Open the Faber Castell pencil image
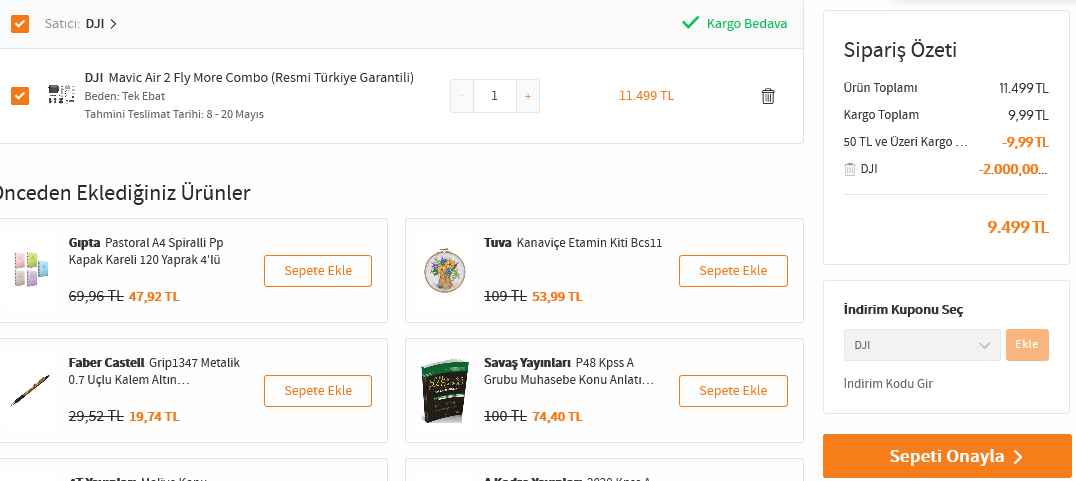 [31, 390]
